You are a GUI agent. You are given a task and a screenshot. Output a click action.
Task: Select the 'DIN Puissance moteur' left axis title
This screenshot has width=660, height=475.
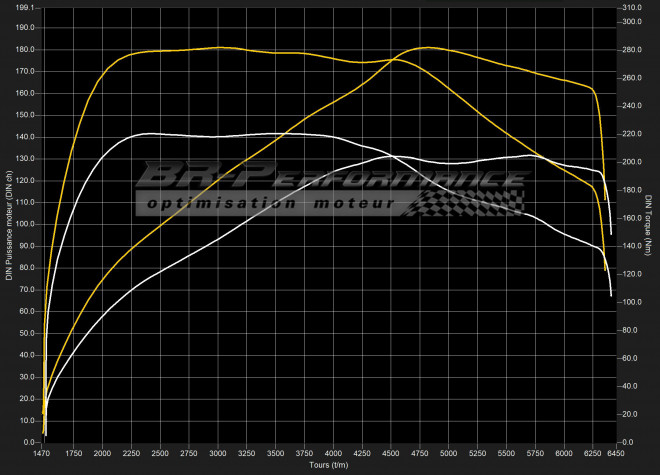[9, 224]
